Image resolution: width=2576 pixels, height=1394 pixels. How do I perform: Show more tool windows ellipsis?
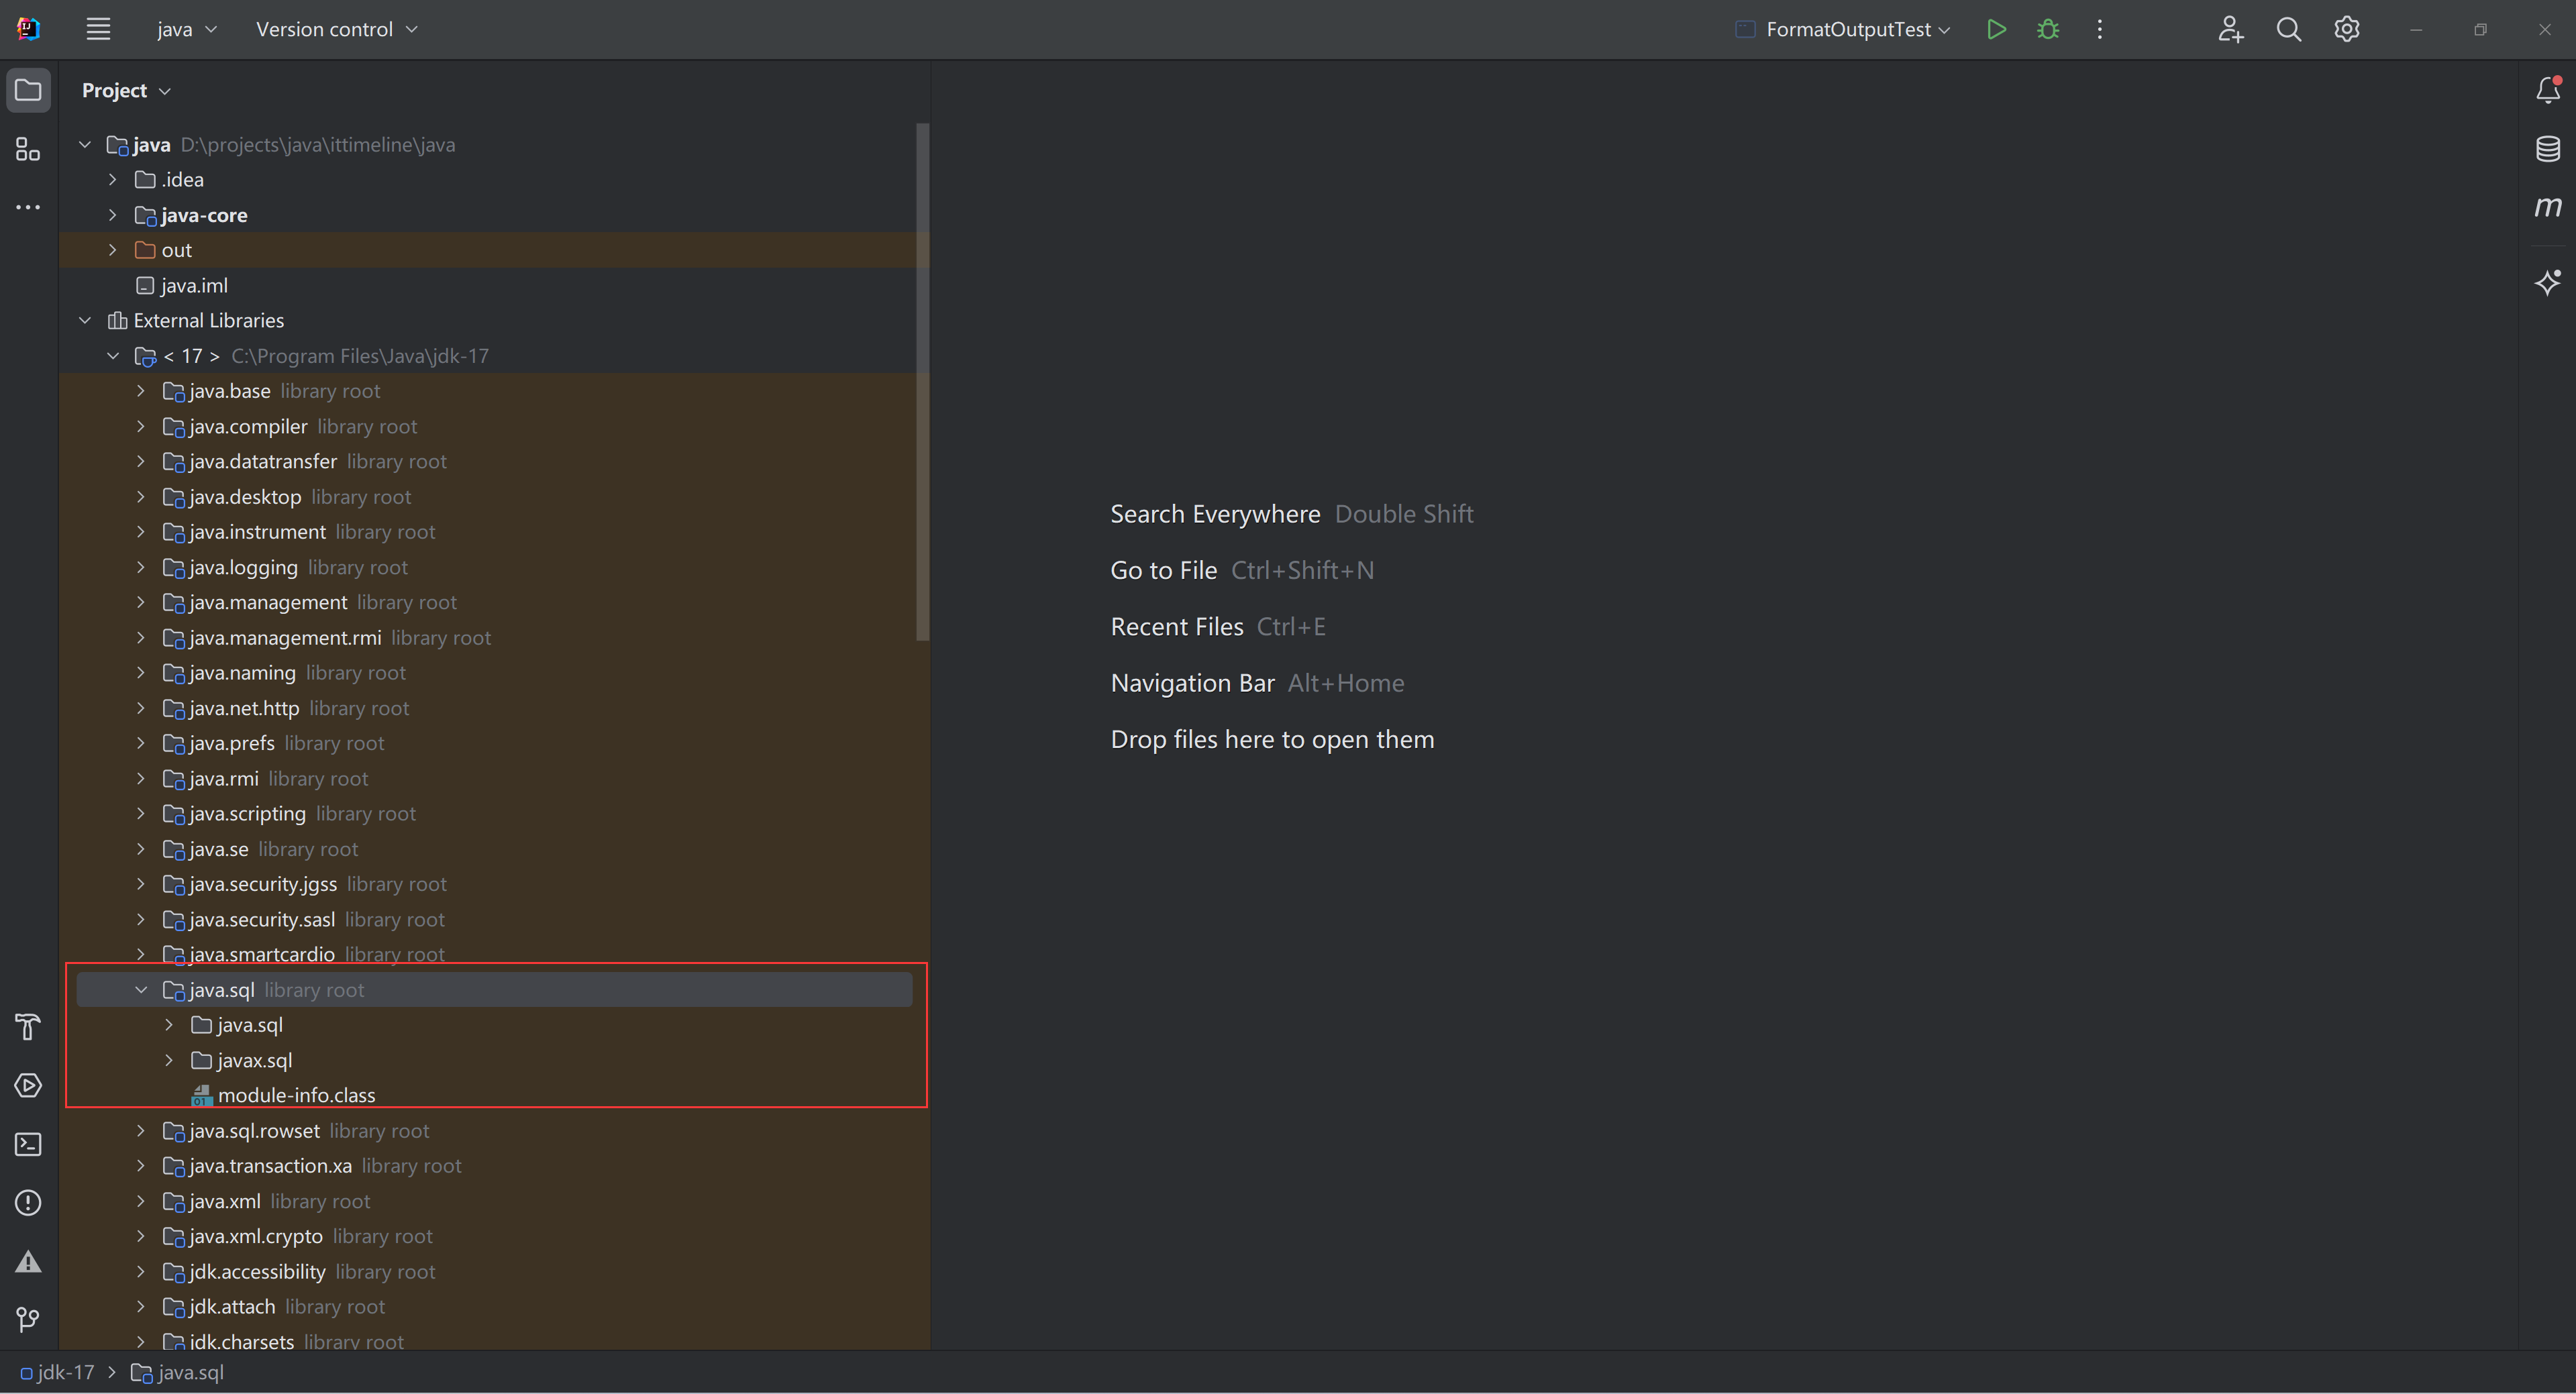click(28, 207)
